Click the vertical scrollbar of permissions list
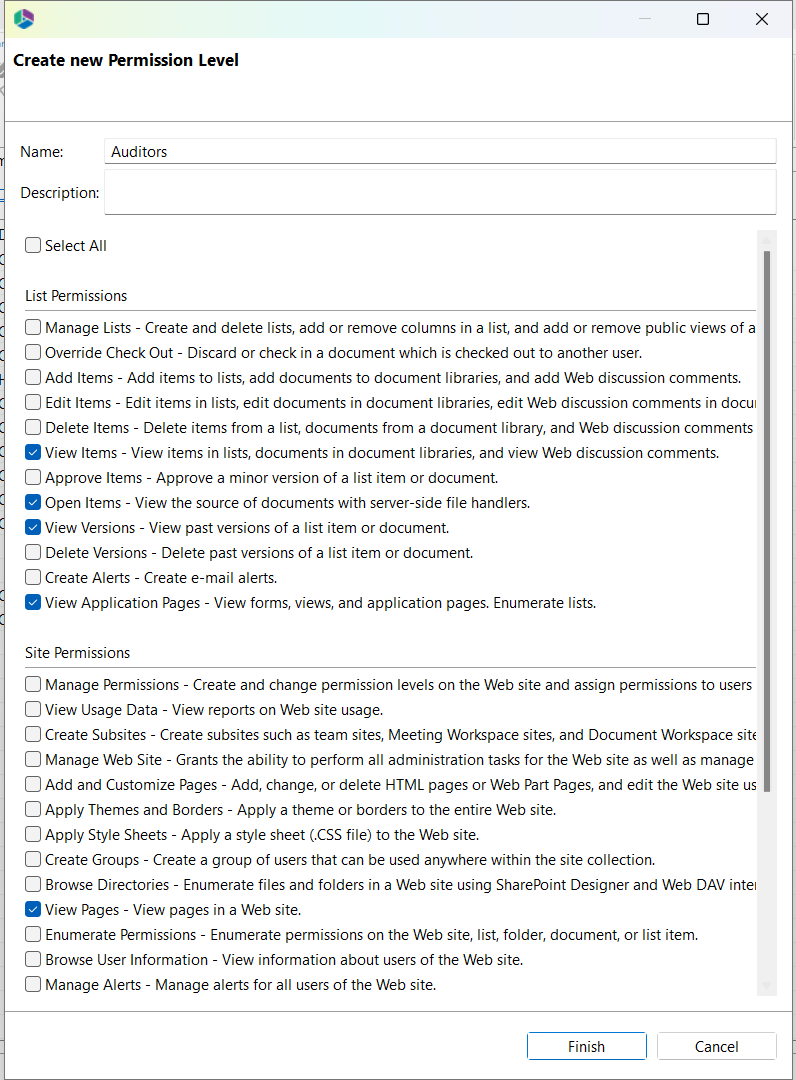796x1080 pixels. tap(767, 520)
